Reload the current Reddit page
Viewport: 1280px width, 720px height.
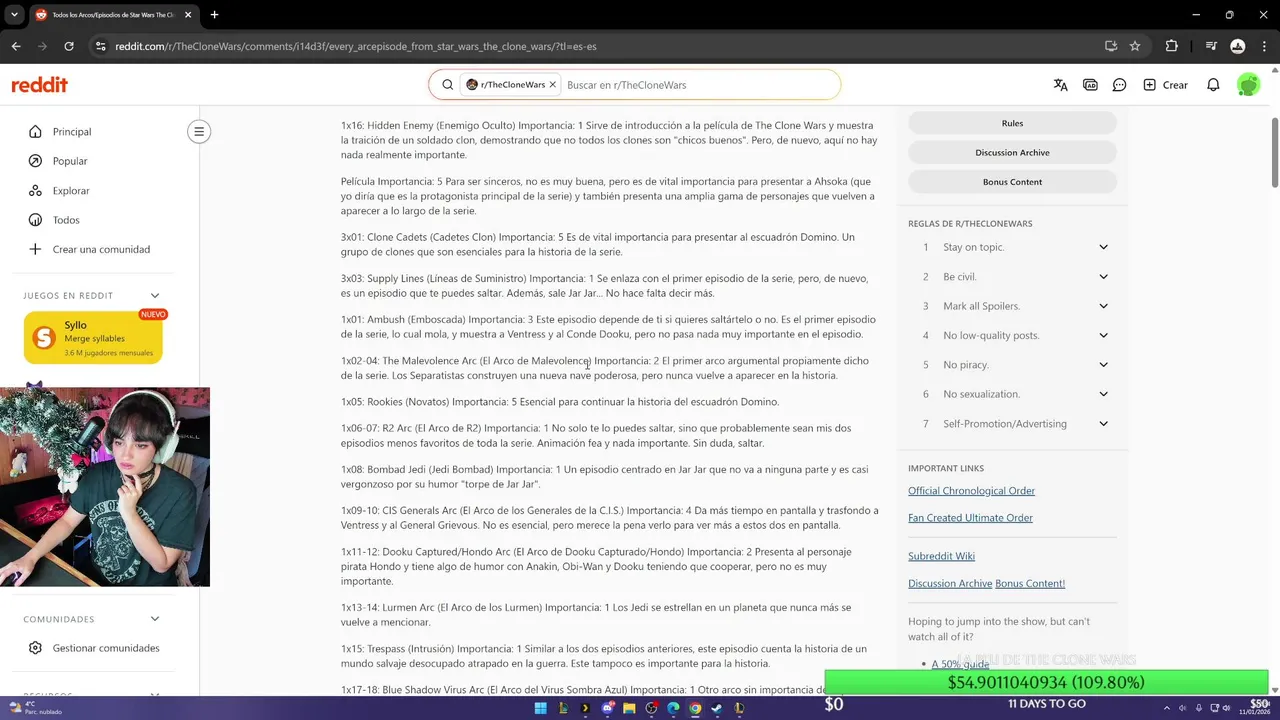[69, 46]
